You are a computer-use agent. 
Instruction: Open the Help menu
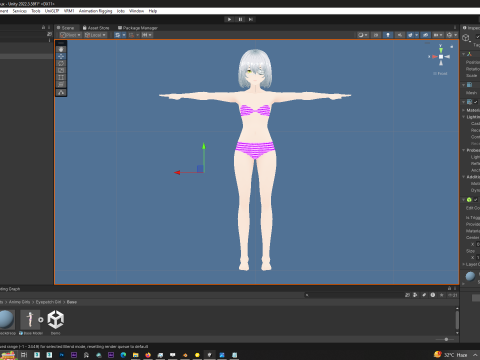click(153, 11)
